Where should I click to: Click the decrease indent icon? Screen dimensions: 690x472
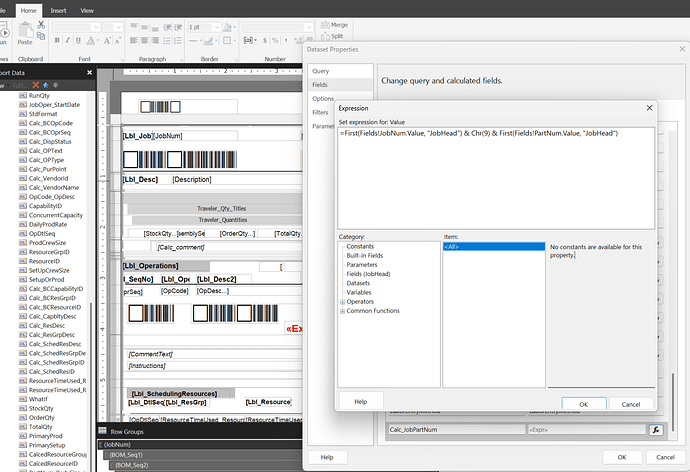(x=167, y=27)
